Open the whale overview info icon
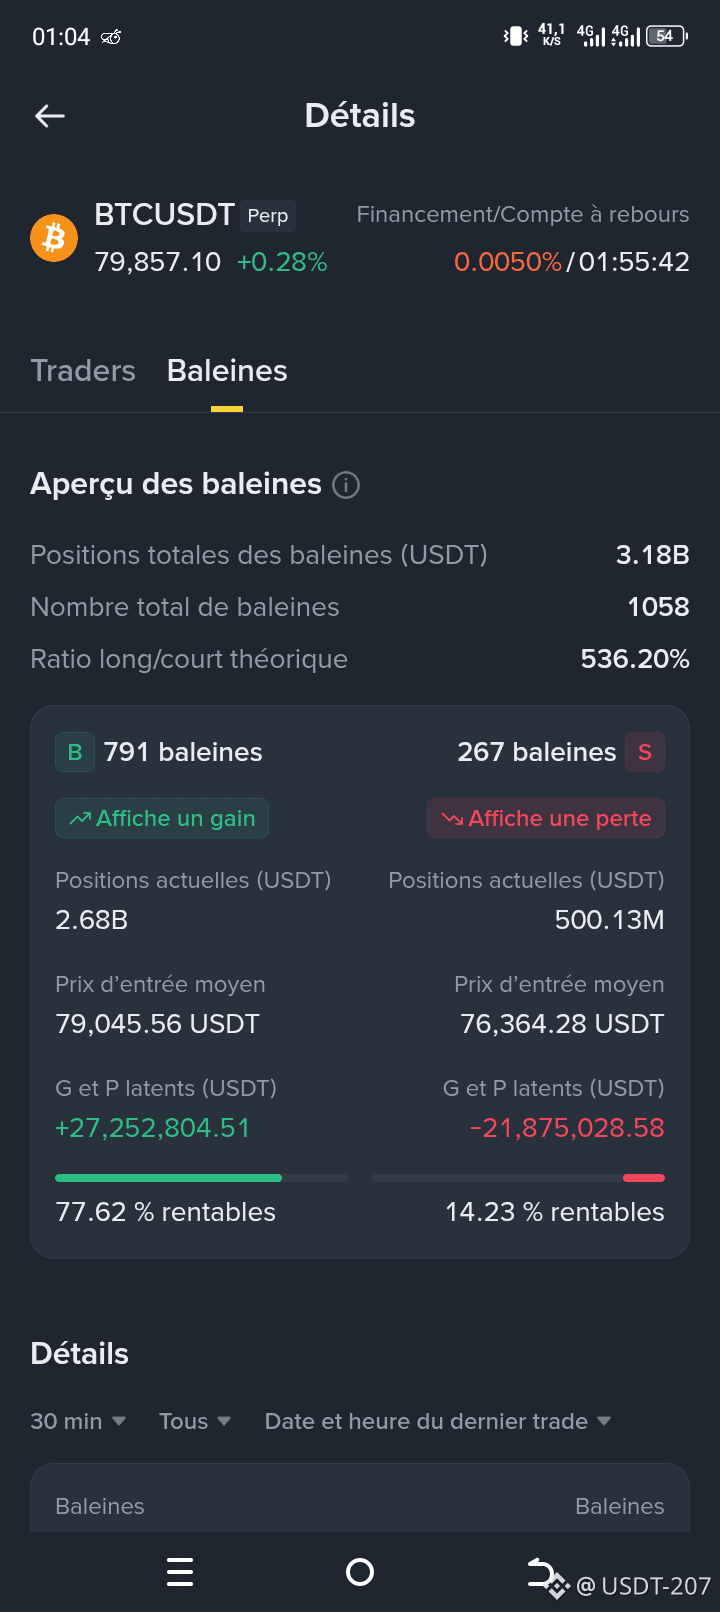 [346, 485]
